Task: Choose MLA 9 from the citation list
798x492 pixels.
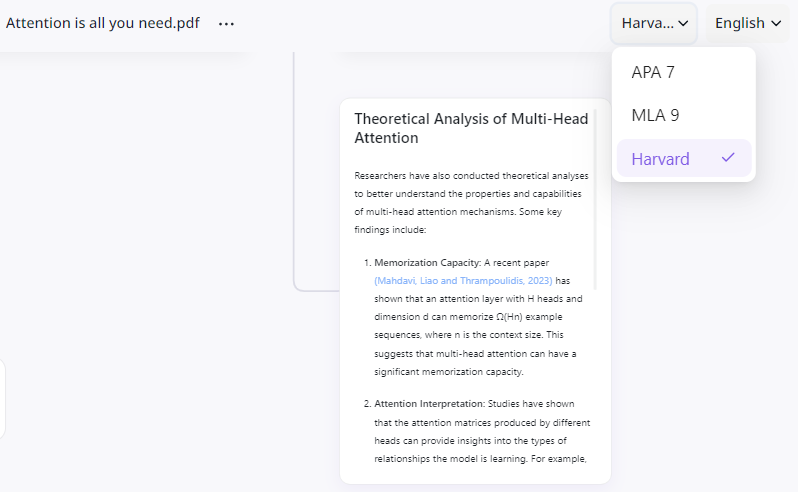Action: coord(683,115)
